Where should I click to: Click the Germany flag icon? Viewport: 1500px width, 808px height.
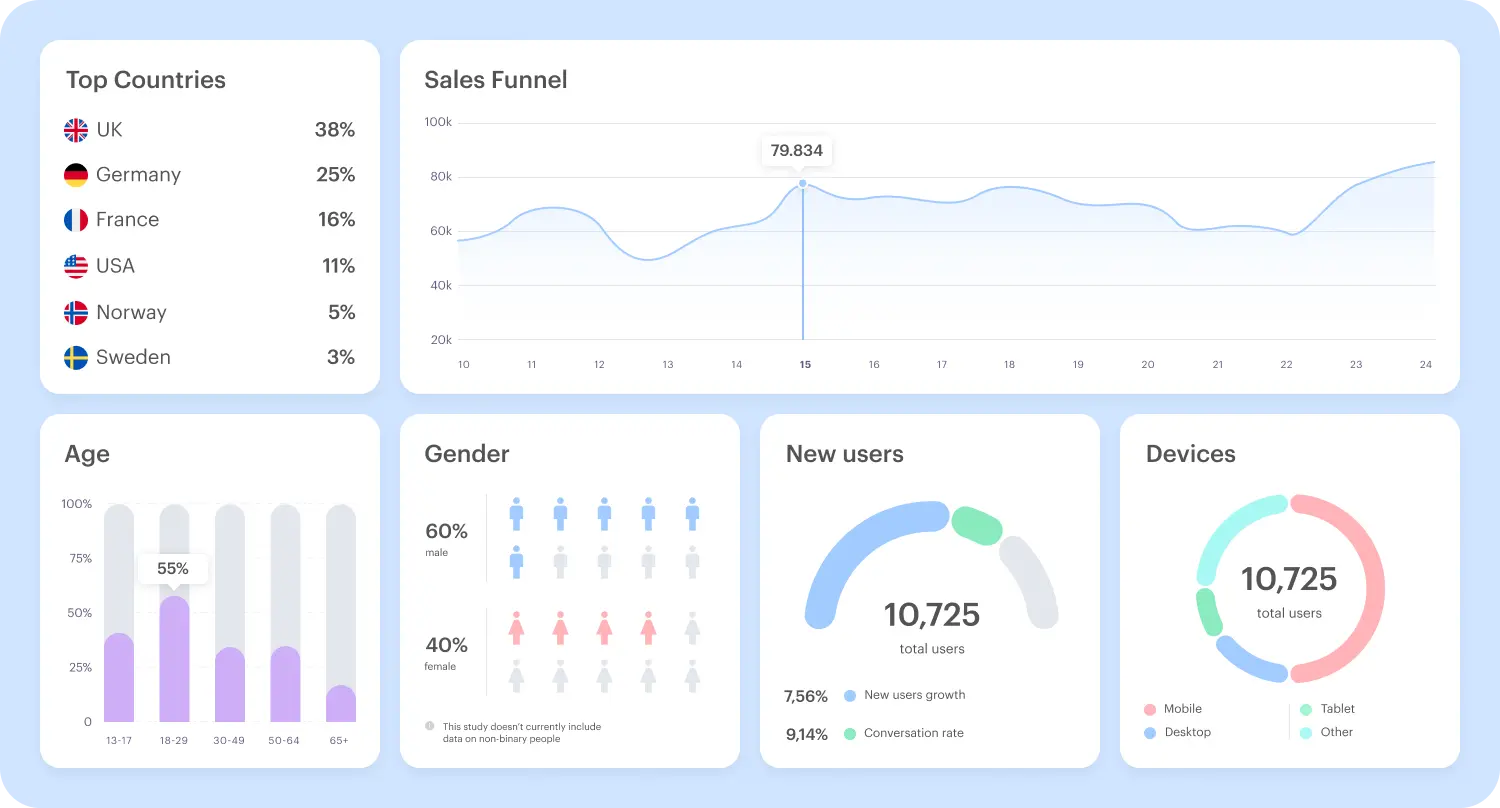[x=74, y=174]
